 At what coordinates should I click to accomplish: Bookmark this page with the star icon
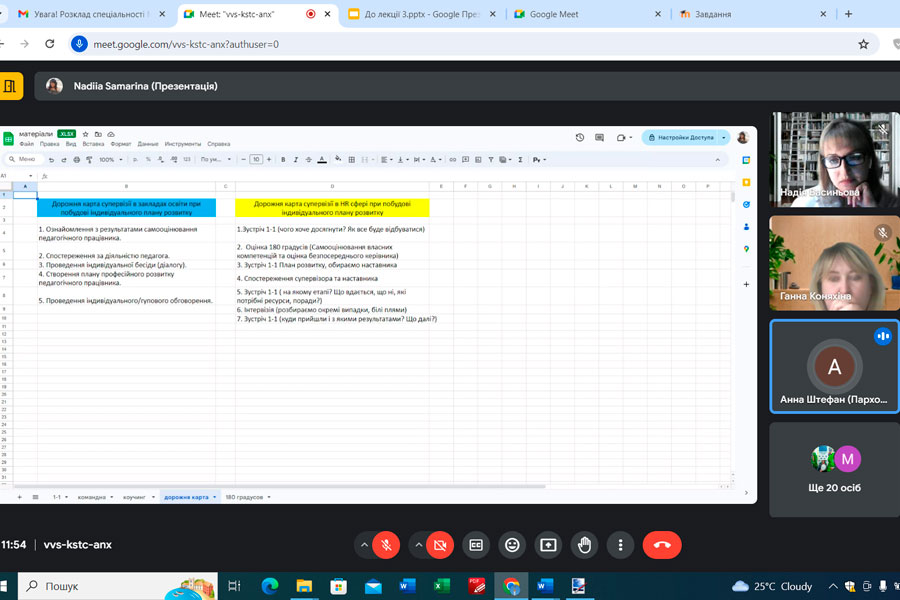pos(863,44)
